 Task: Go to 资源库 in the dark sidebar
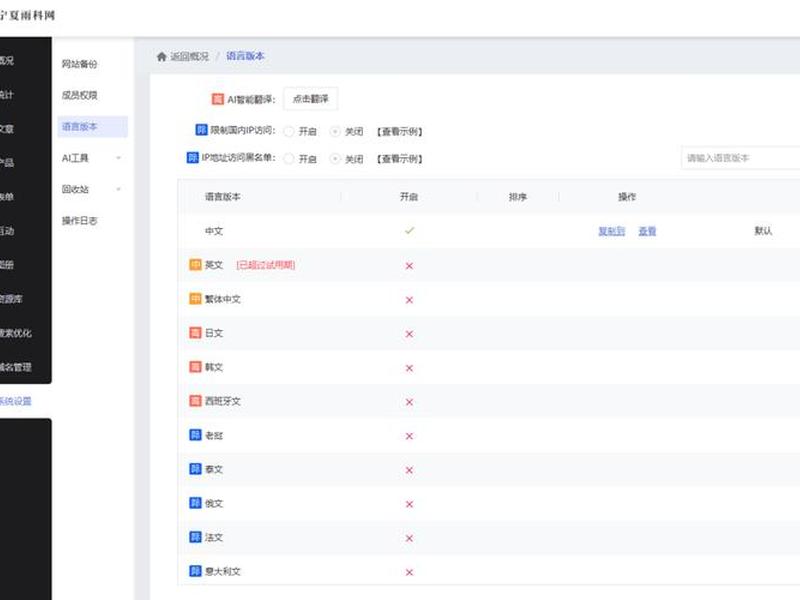tap(11, 299)
